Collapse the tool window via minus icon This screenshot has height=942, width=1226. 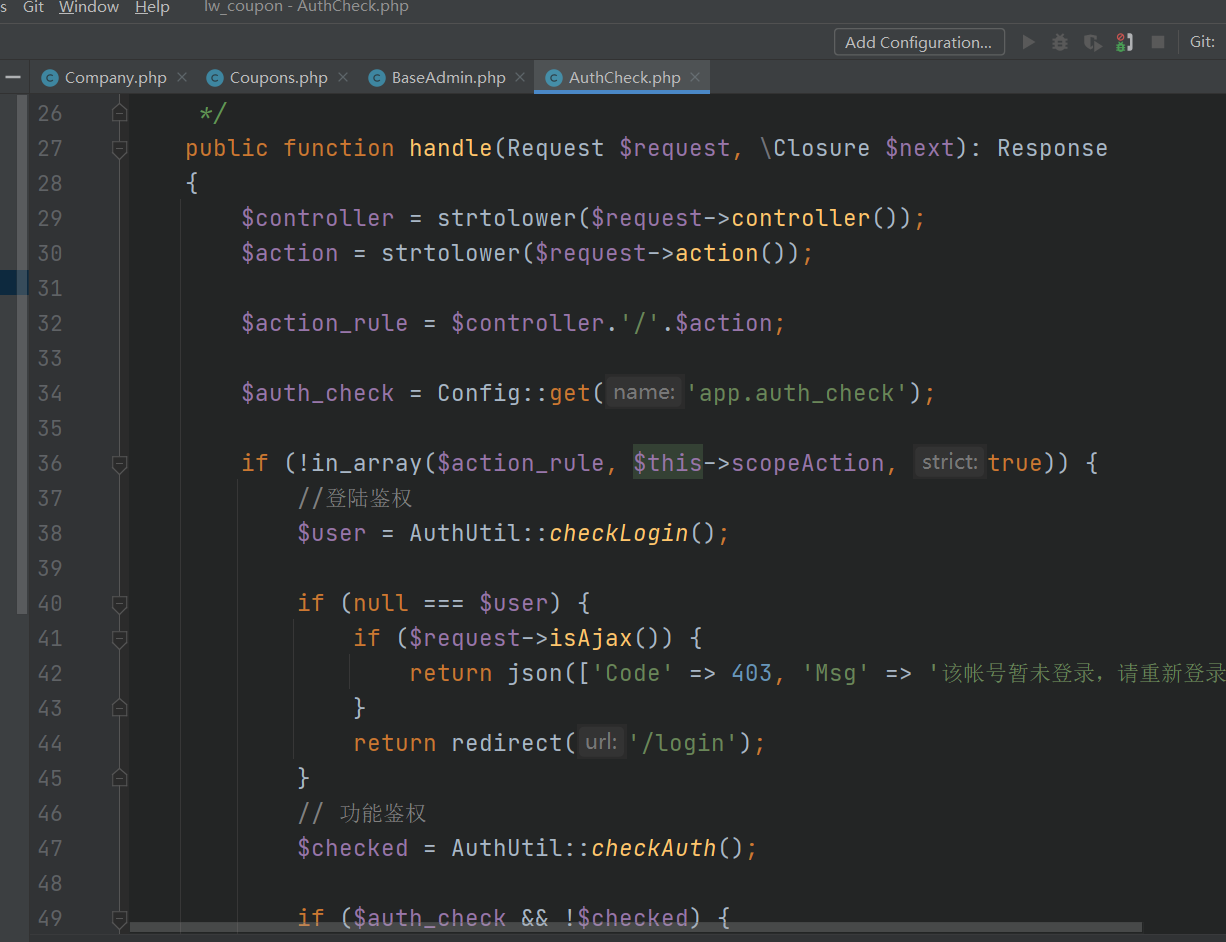pyautogui.click(x=12, y=76)
